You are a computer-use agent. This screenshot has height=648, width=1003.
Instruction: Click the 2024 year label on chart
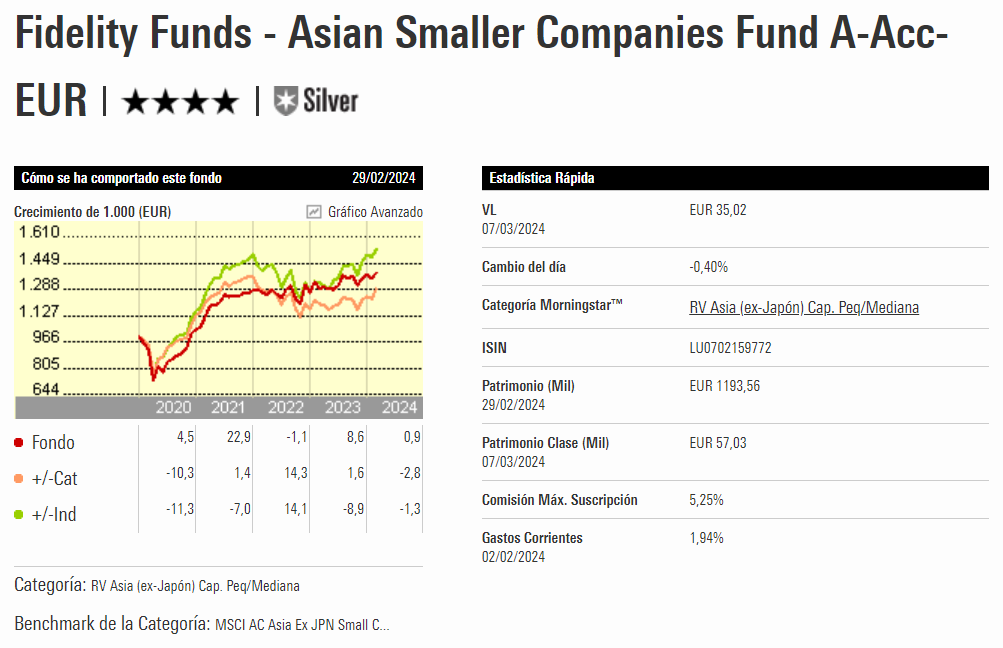pyautogui.click(x=400, y=407)
